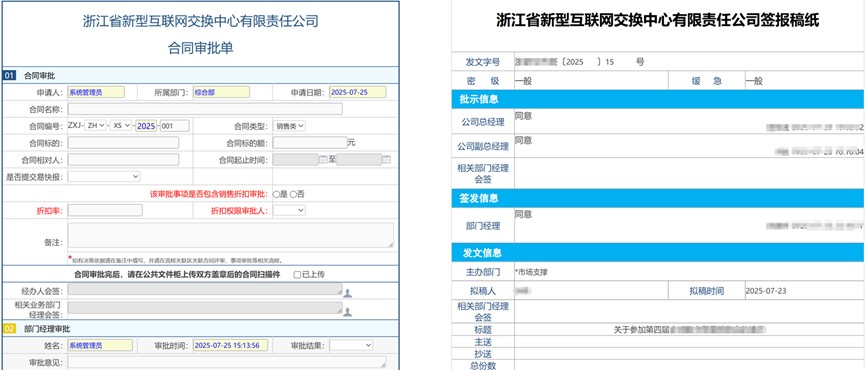Click the 合同标的额 amount field
The width and height of the screenshot is (865, 370).
pyautogui.click(x=310, y=143)
